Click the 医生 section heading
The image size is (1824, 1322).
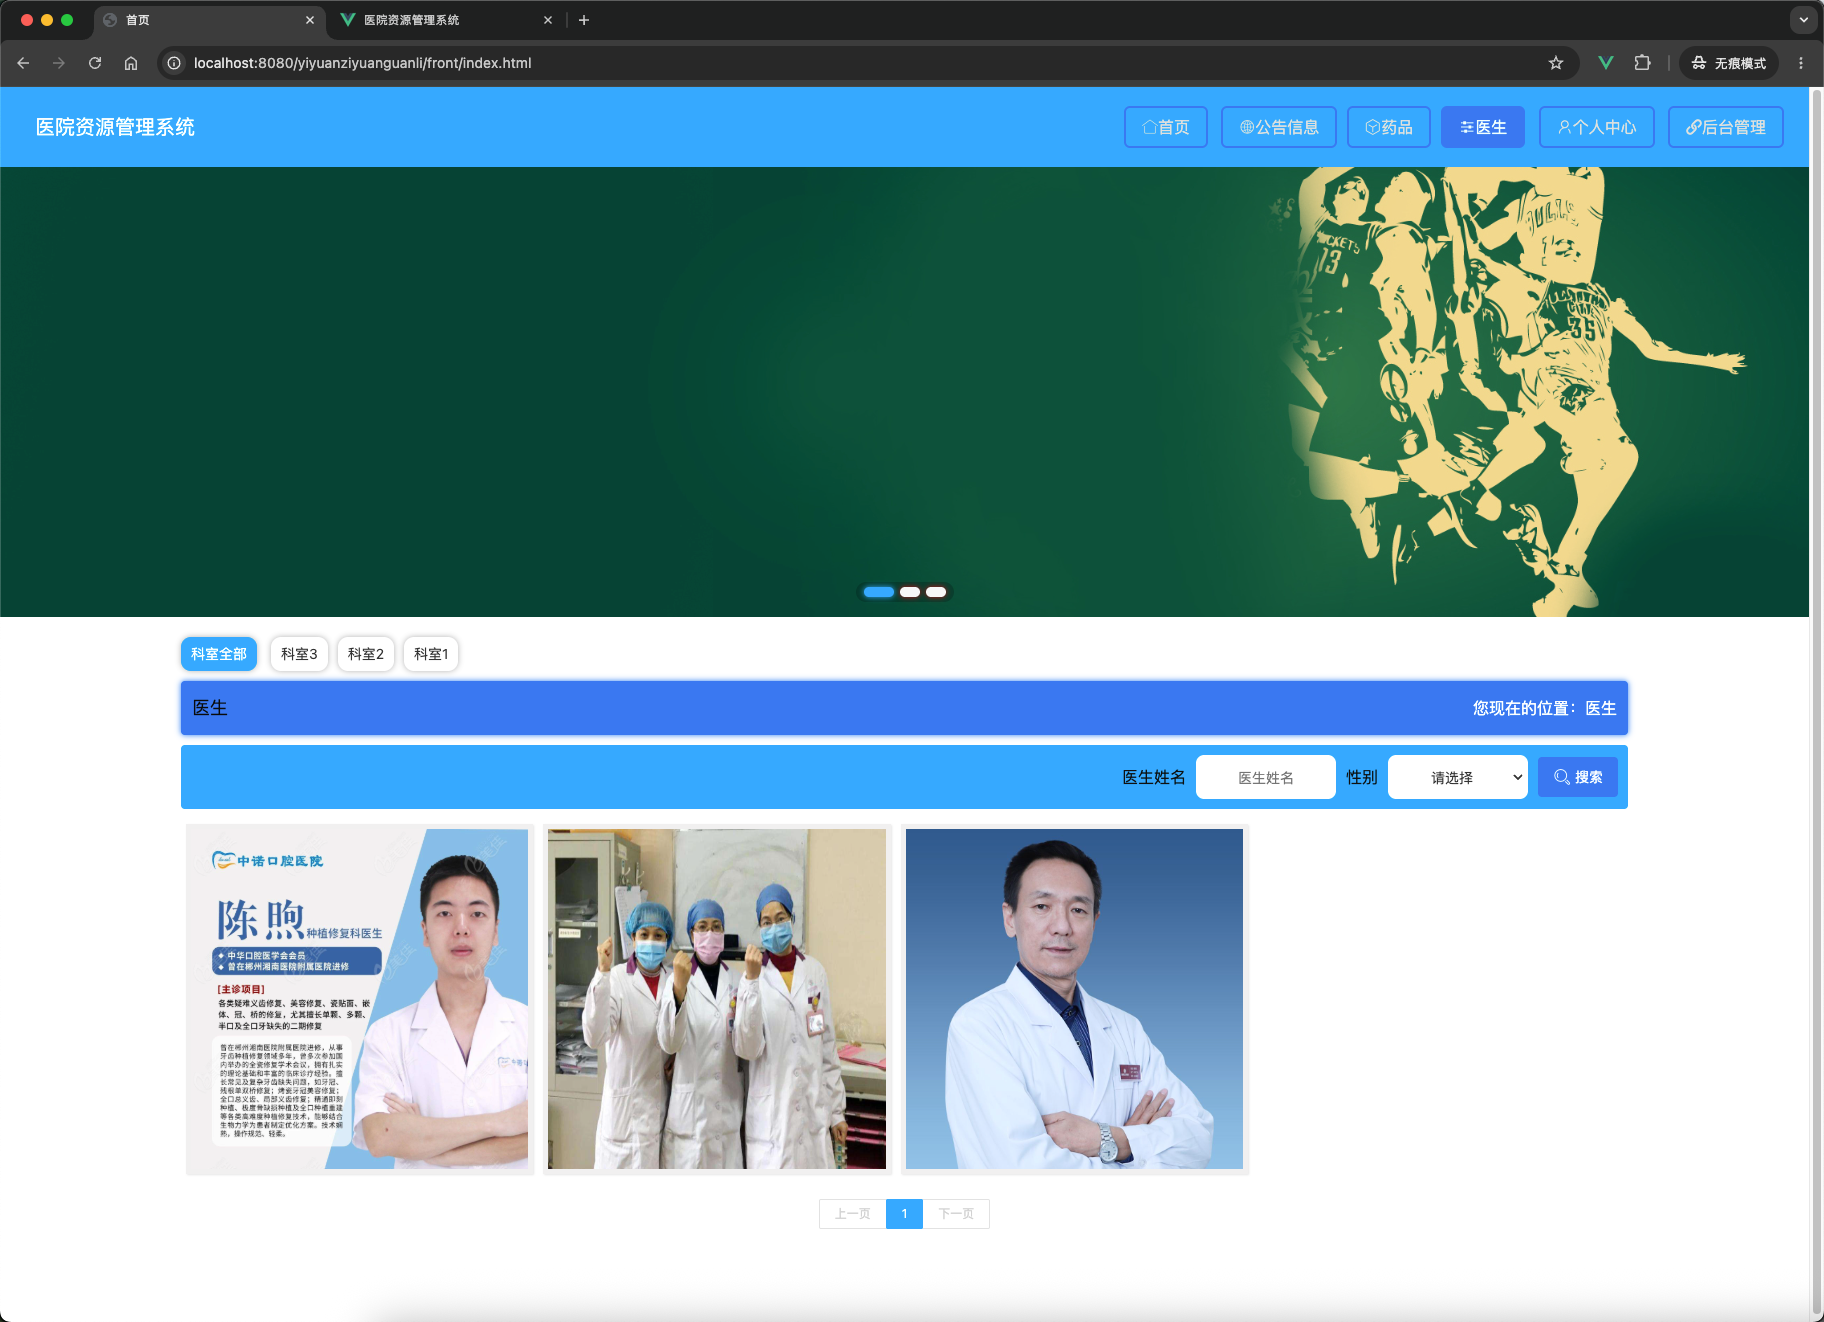pyautogui.click(x=210, y=708)
